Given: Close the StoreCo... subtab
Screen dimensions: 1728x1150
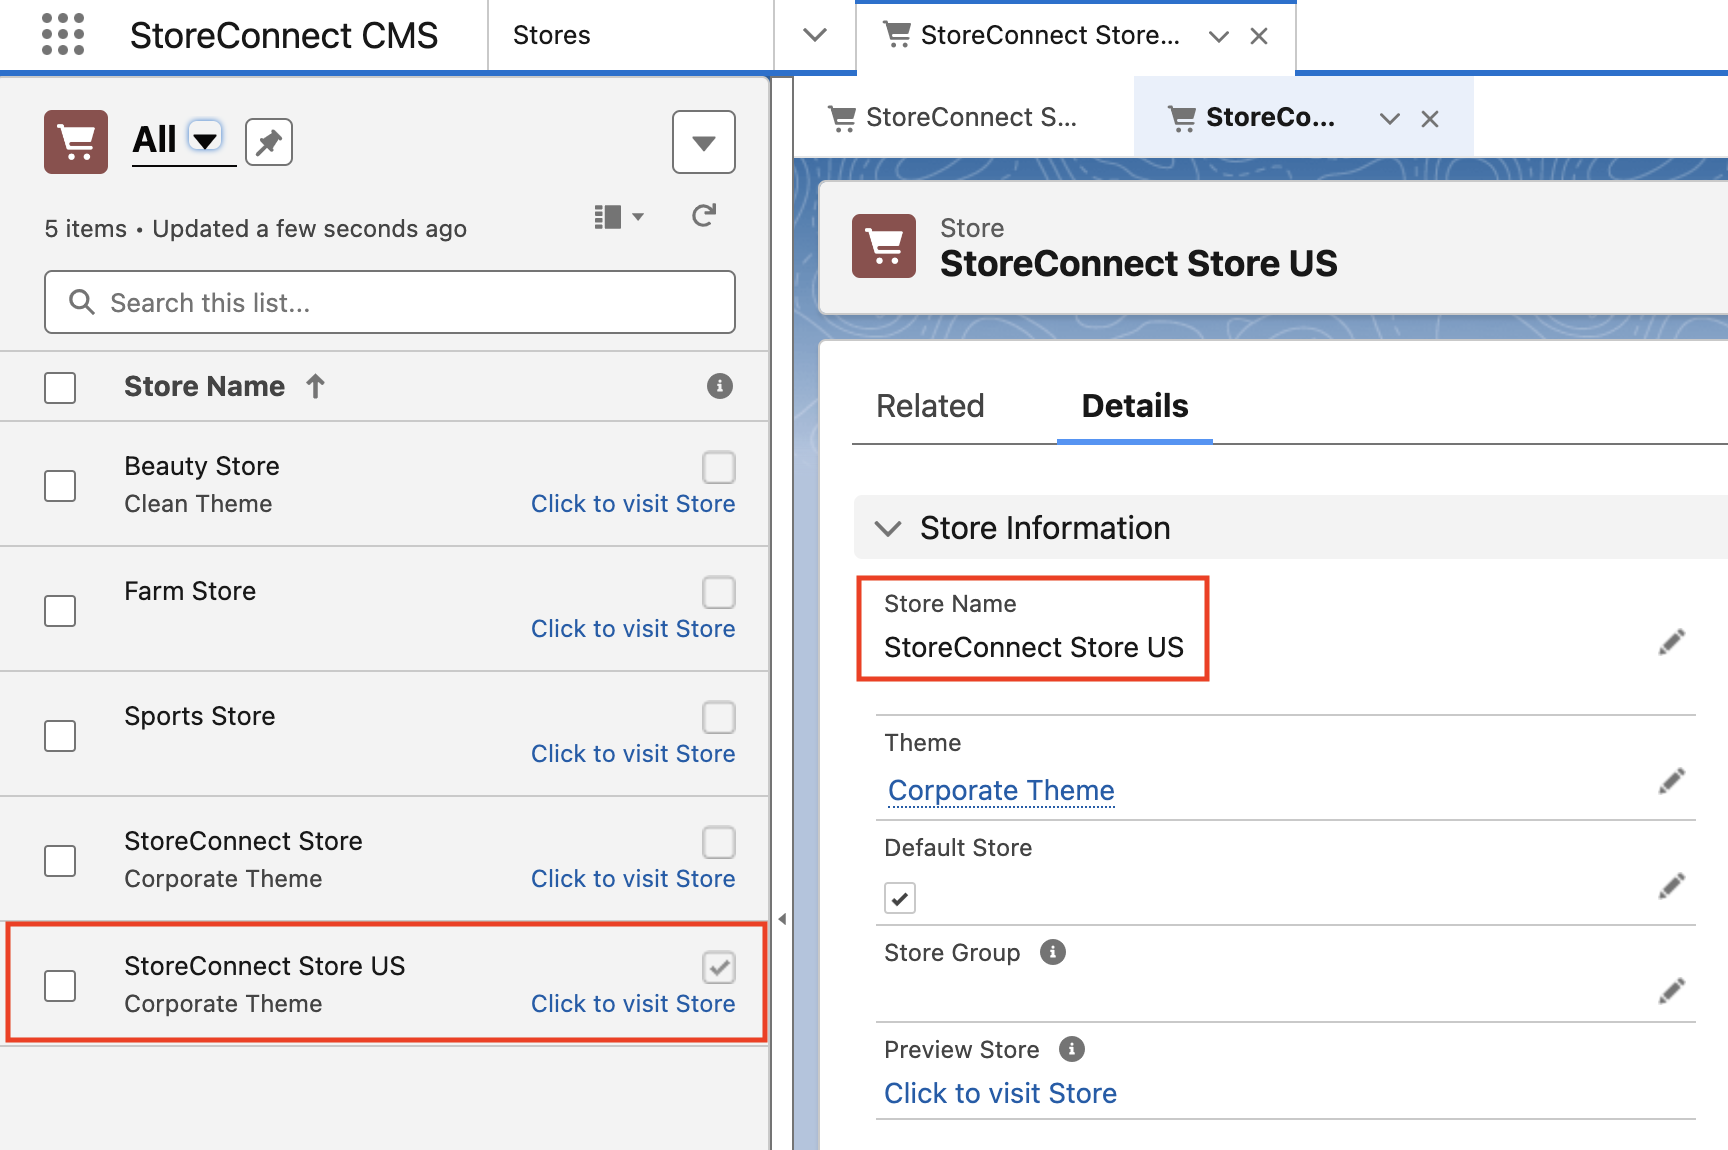Looking at the screenshot, I should coord(1430,119).
